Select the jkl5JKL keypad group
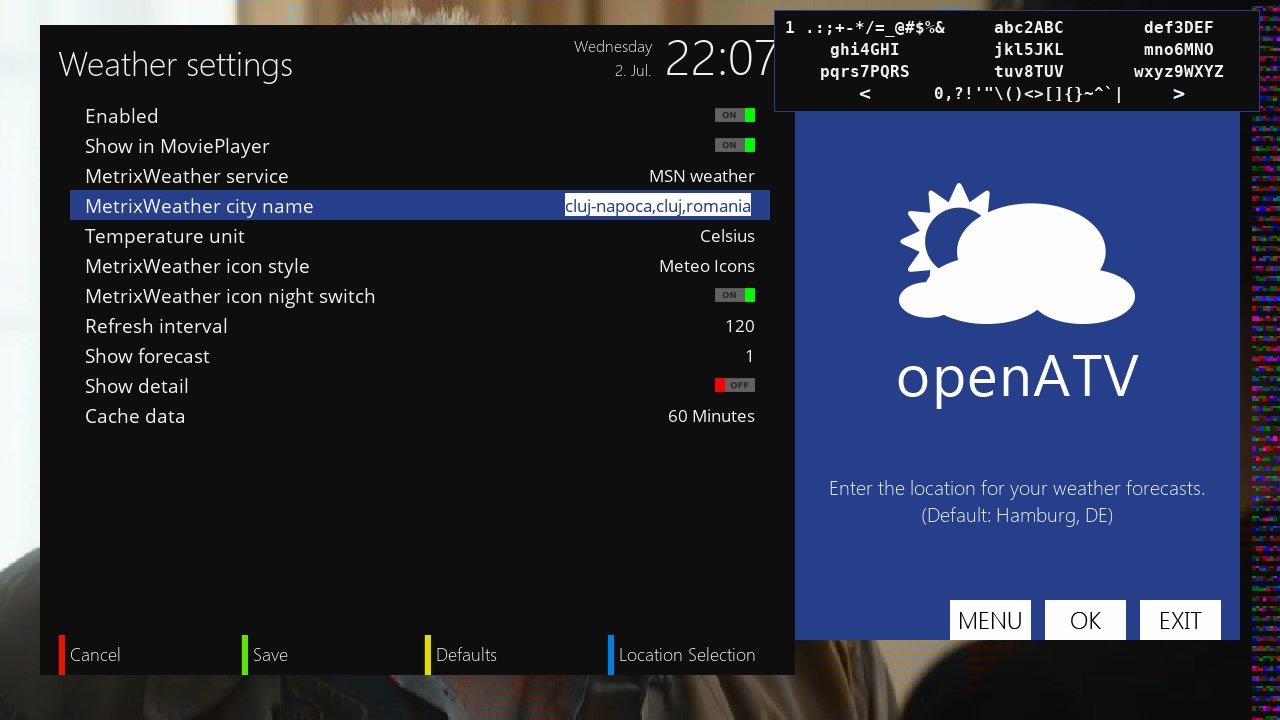1280x720 pixels. (x=1028, y=50)
